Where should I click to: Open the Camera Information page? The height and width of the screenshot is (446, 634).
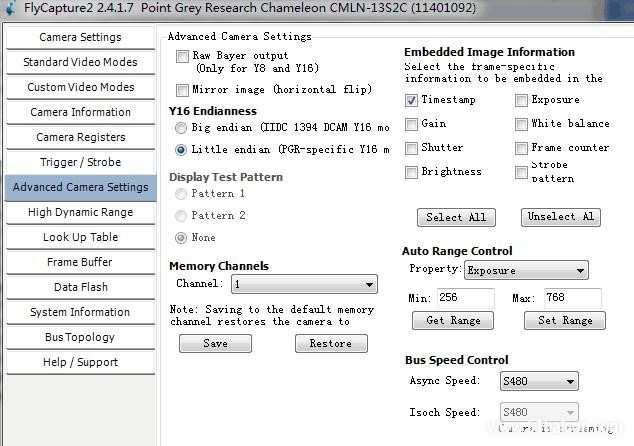(x=80, y=112)
